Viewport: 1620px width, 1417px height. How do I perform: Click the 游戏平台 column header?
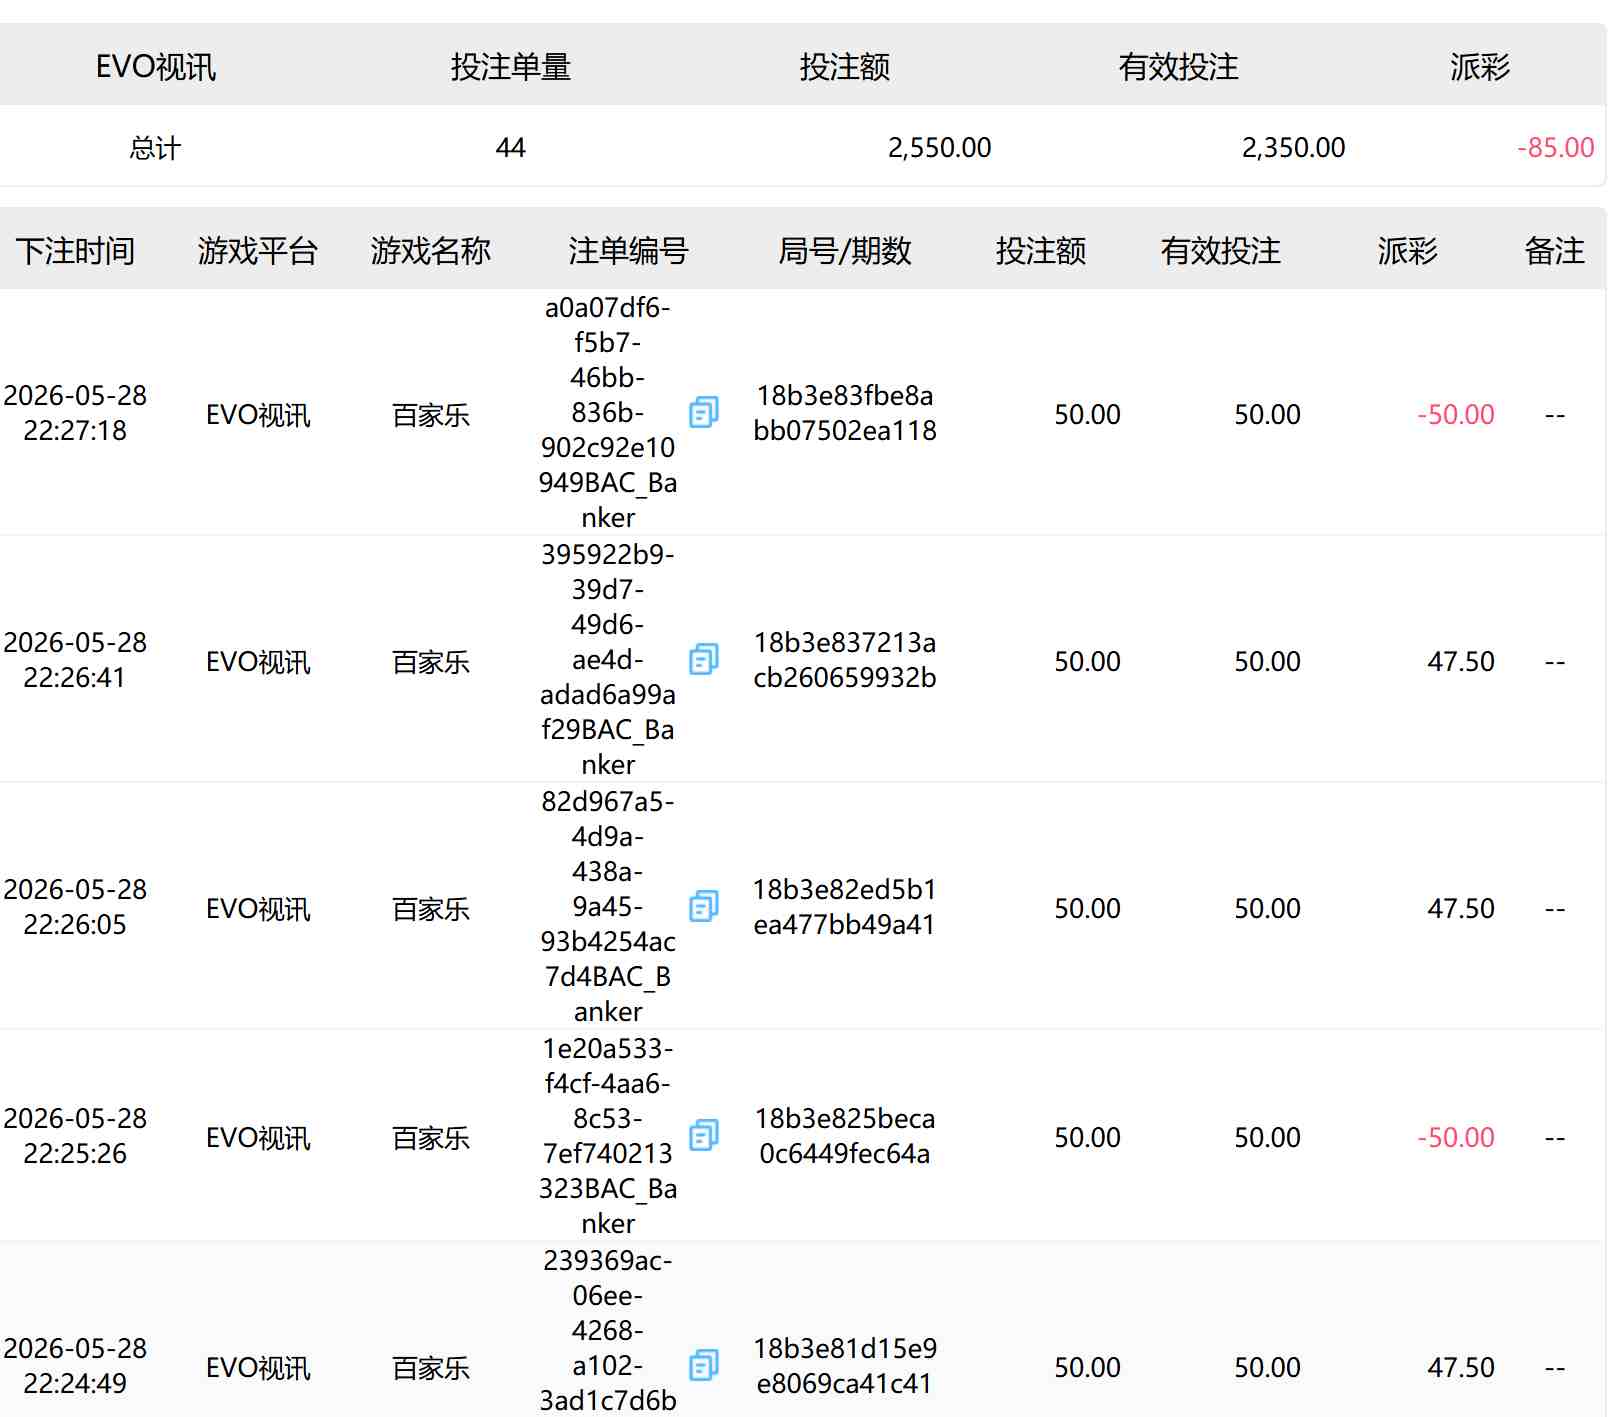pyautogui.click(x=258, y=250)
